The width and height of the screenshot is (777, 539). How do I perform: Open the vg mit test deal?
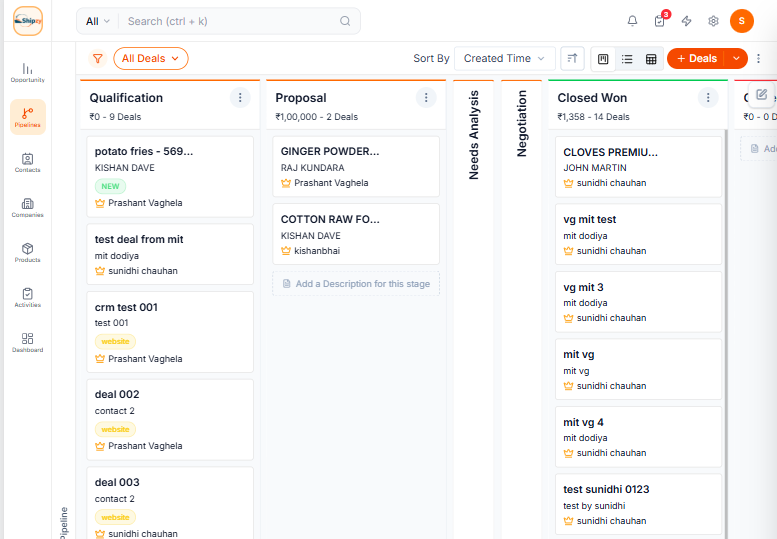point(638,234)
